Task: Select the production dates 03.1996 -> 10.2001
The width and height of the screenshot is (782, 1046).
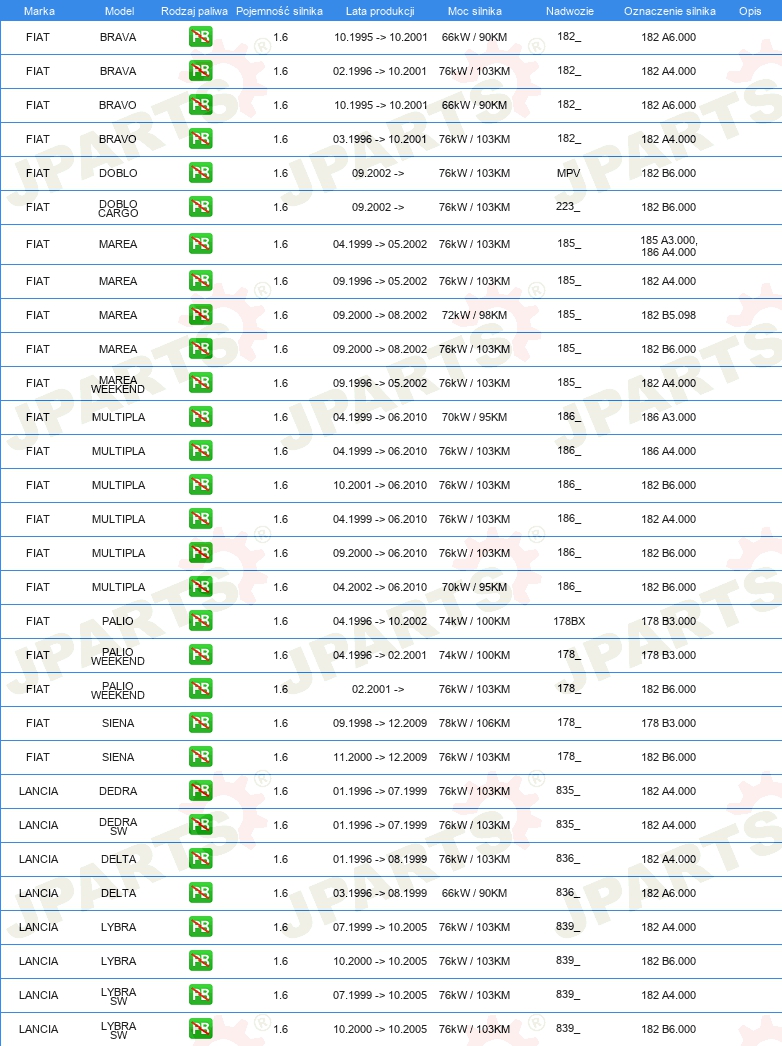Action: coord(380,139)
